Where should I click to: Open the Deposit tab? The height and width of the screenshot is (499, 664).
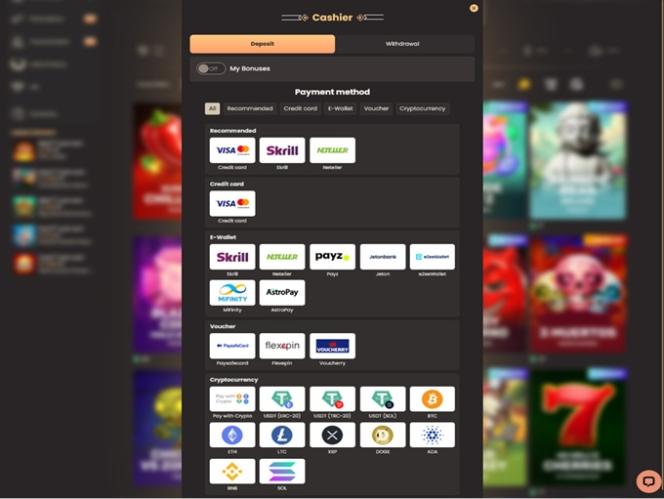[x=262, y=44]
